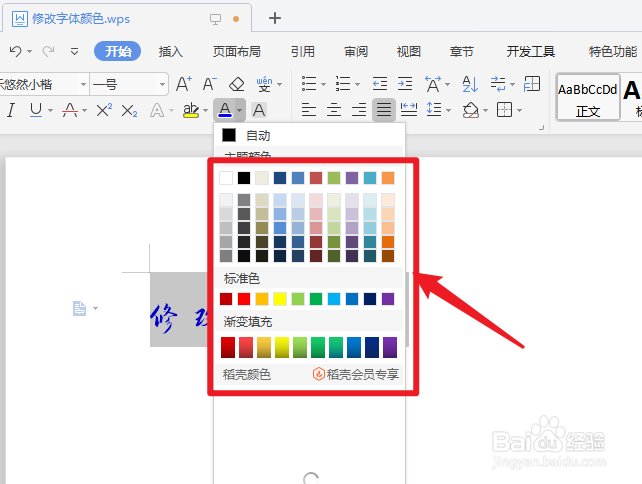Pick the standard yellow color swatch

pyautogui.click(x=280, y=299)
